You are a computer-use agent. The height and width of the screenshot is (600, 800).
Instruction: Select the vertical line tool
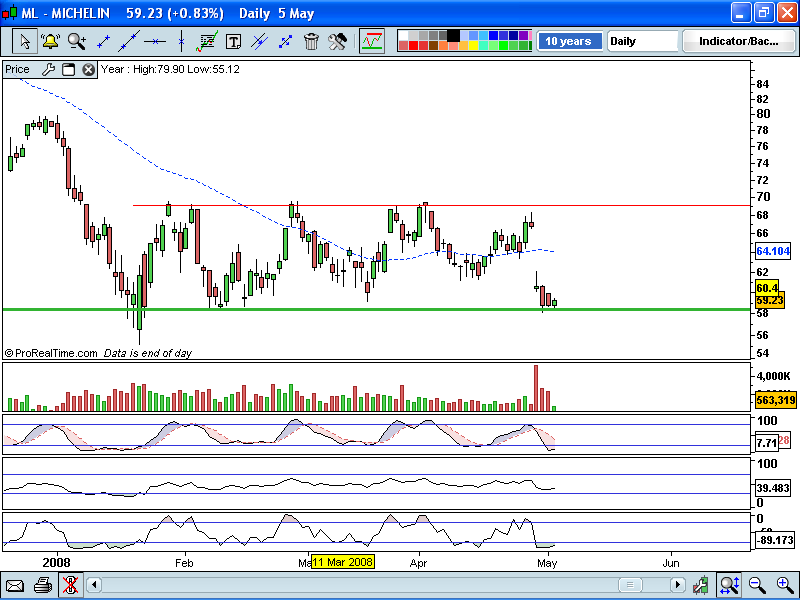click(x=181, y=41)
